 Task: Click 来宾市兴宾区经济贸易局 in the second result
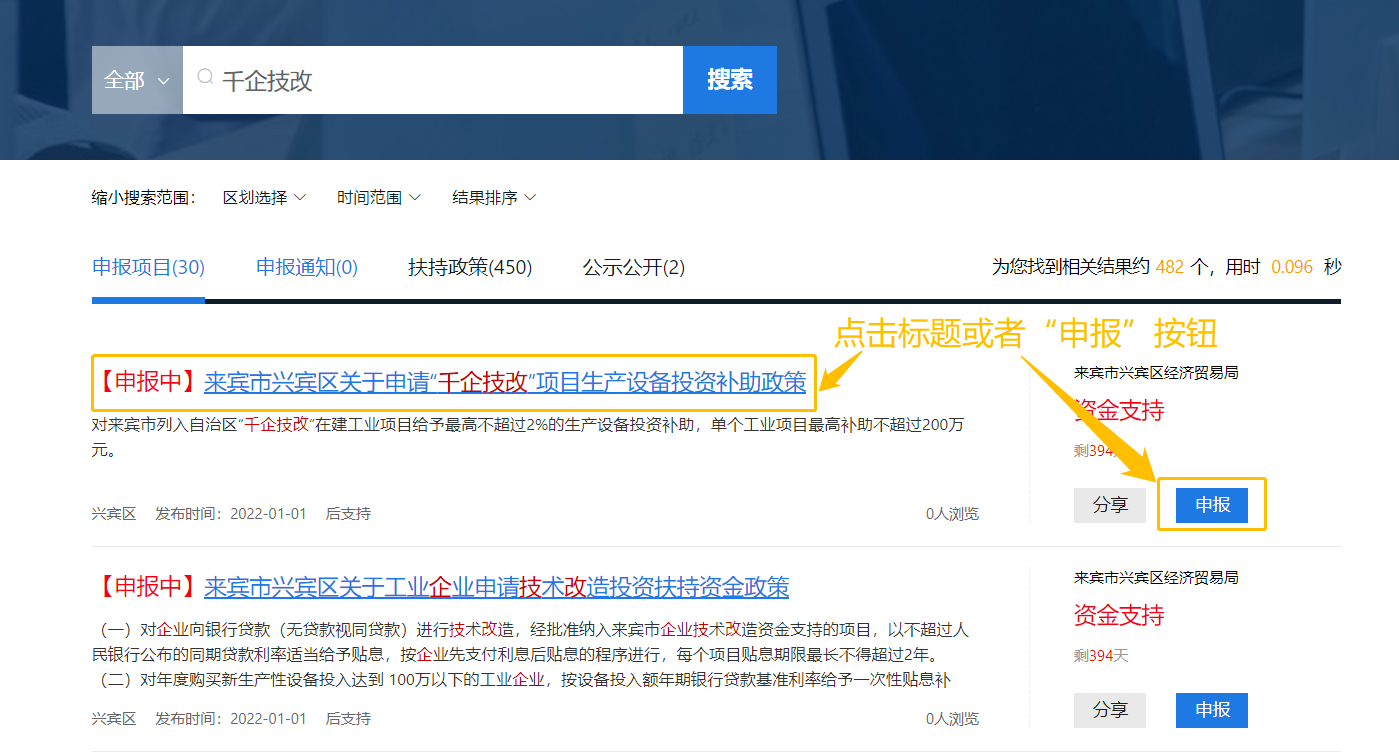(x=1156, y=578)
